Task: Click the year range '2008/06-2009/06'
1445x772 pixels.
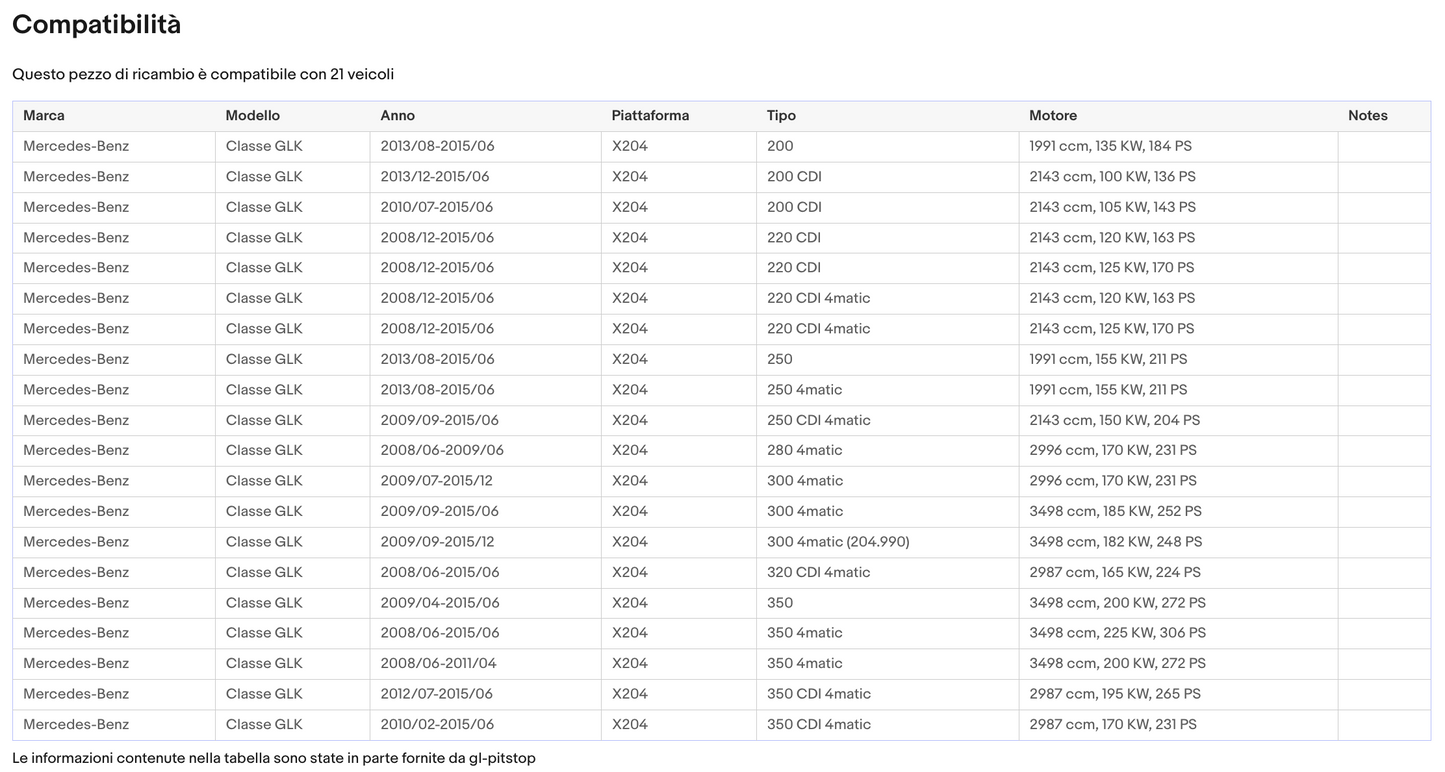Action: (x=442, y=450)
